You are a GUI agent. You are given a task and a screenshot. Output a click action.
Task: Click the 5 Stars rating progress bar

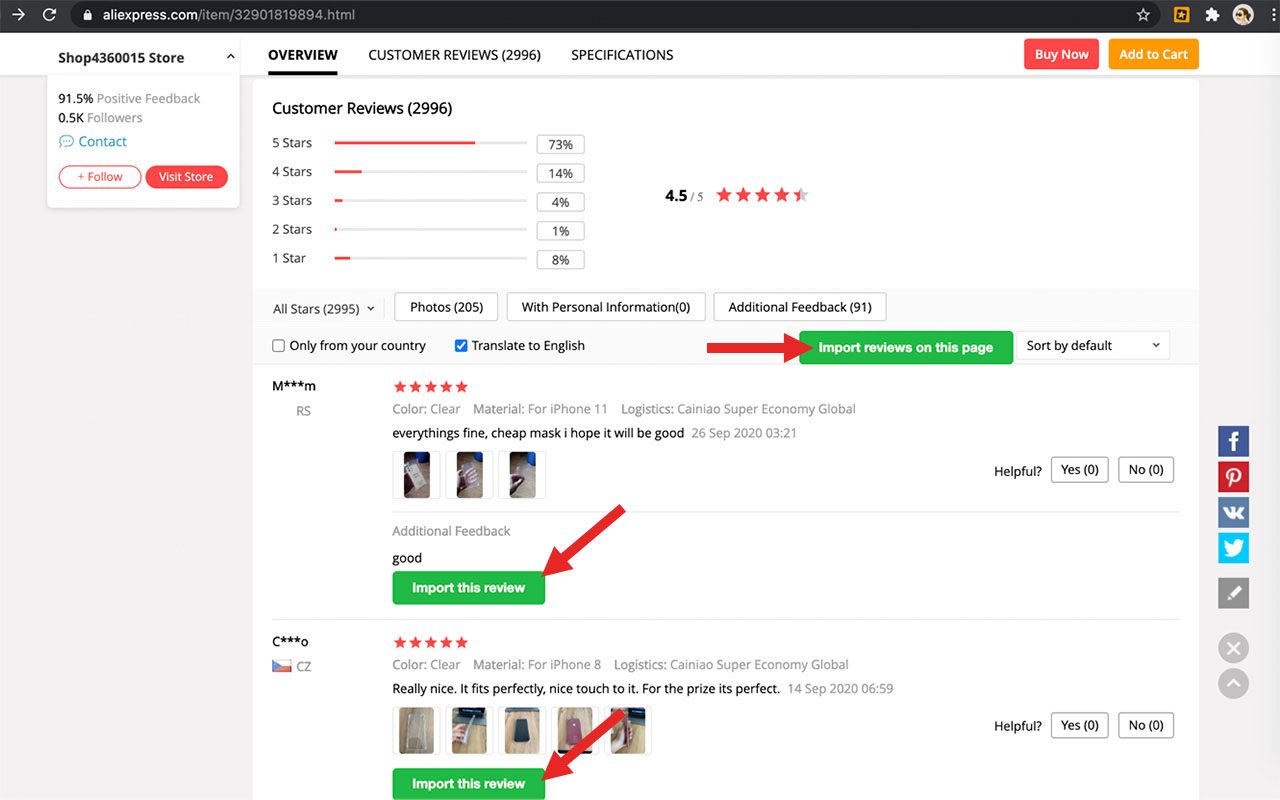tap(430, 143)
